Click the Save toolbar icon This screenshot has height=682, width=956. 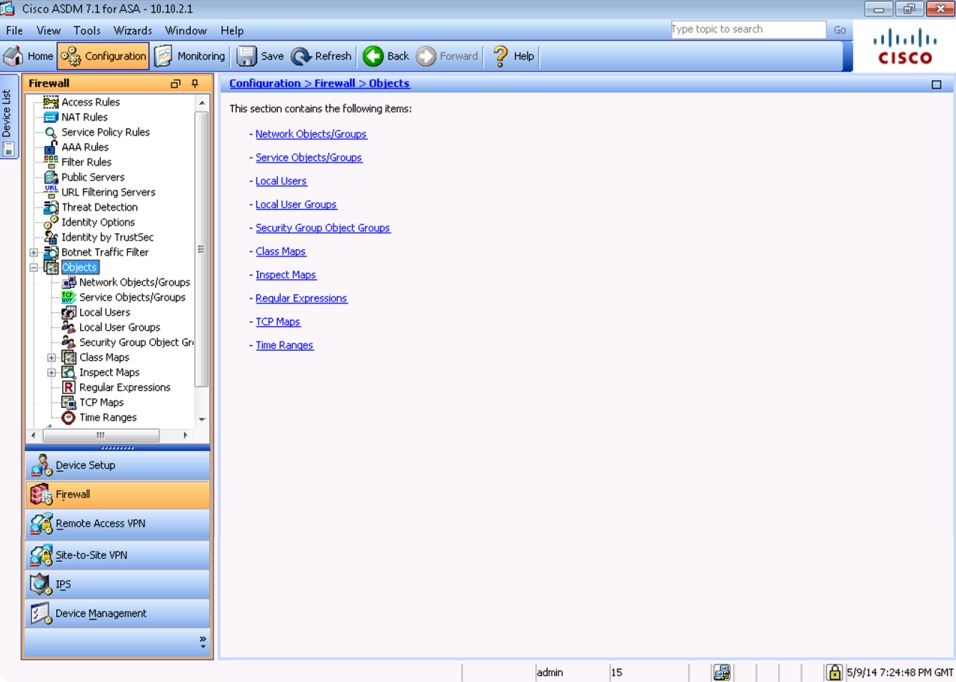(247, 57)
